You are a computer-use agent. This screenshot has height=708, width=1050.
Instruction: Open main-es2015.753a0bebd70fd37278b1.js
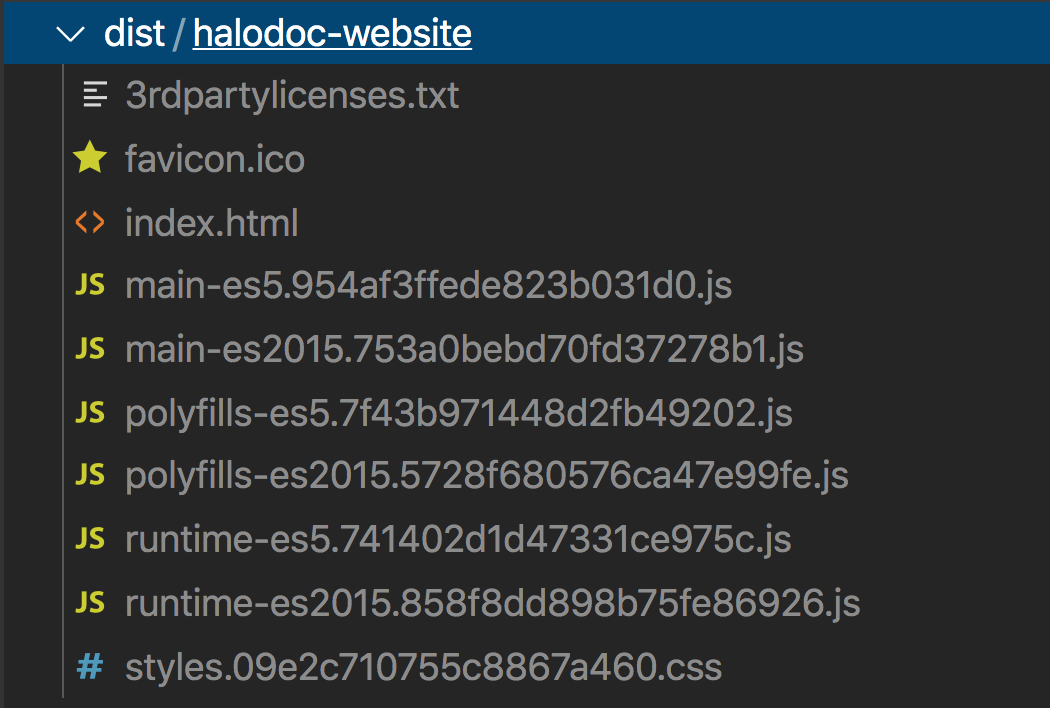[x=464, y=350]
